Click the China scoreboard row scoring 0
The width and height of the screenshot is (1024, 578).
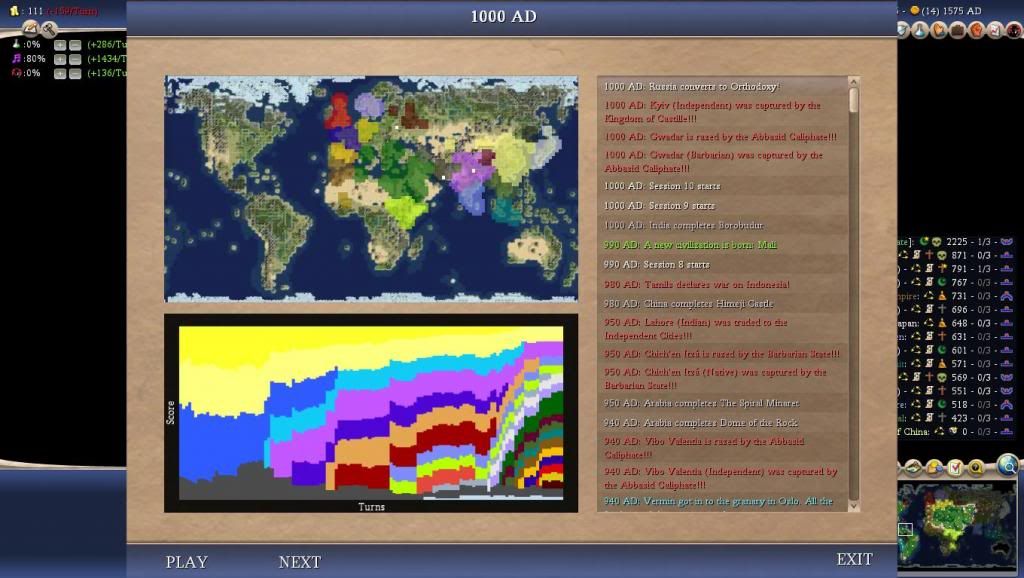pos(956,432)
